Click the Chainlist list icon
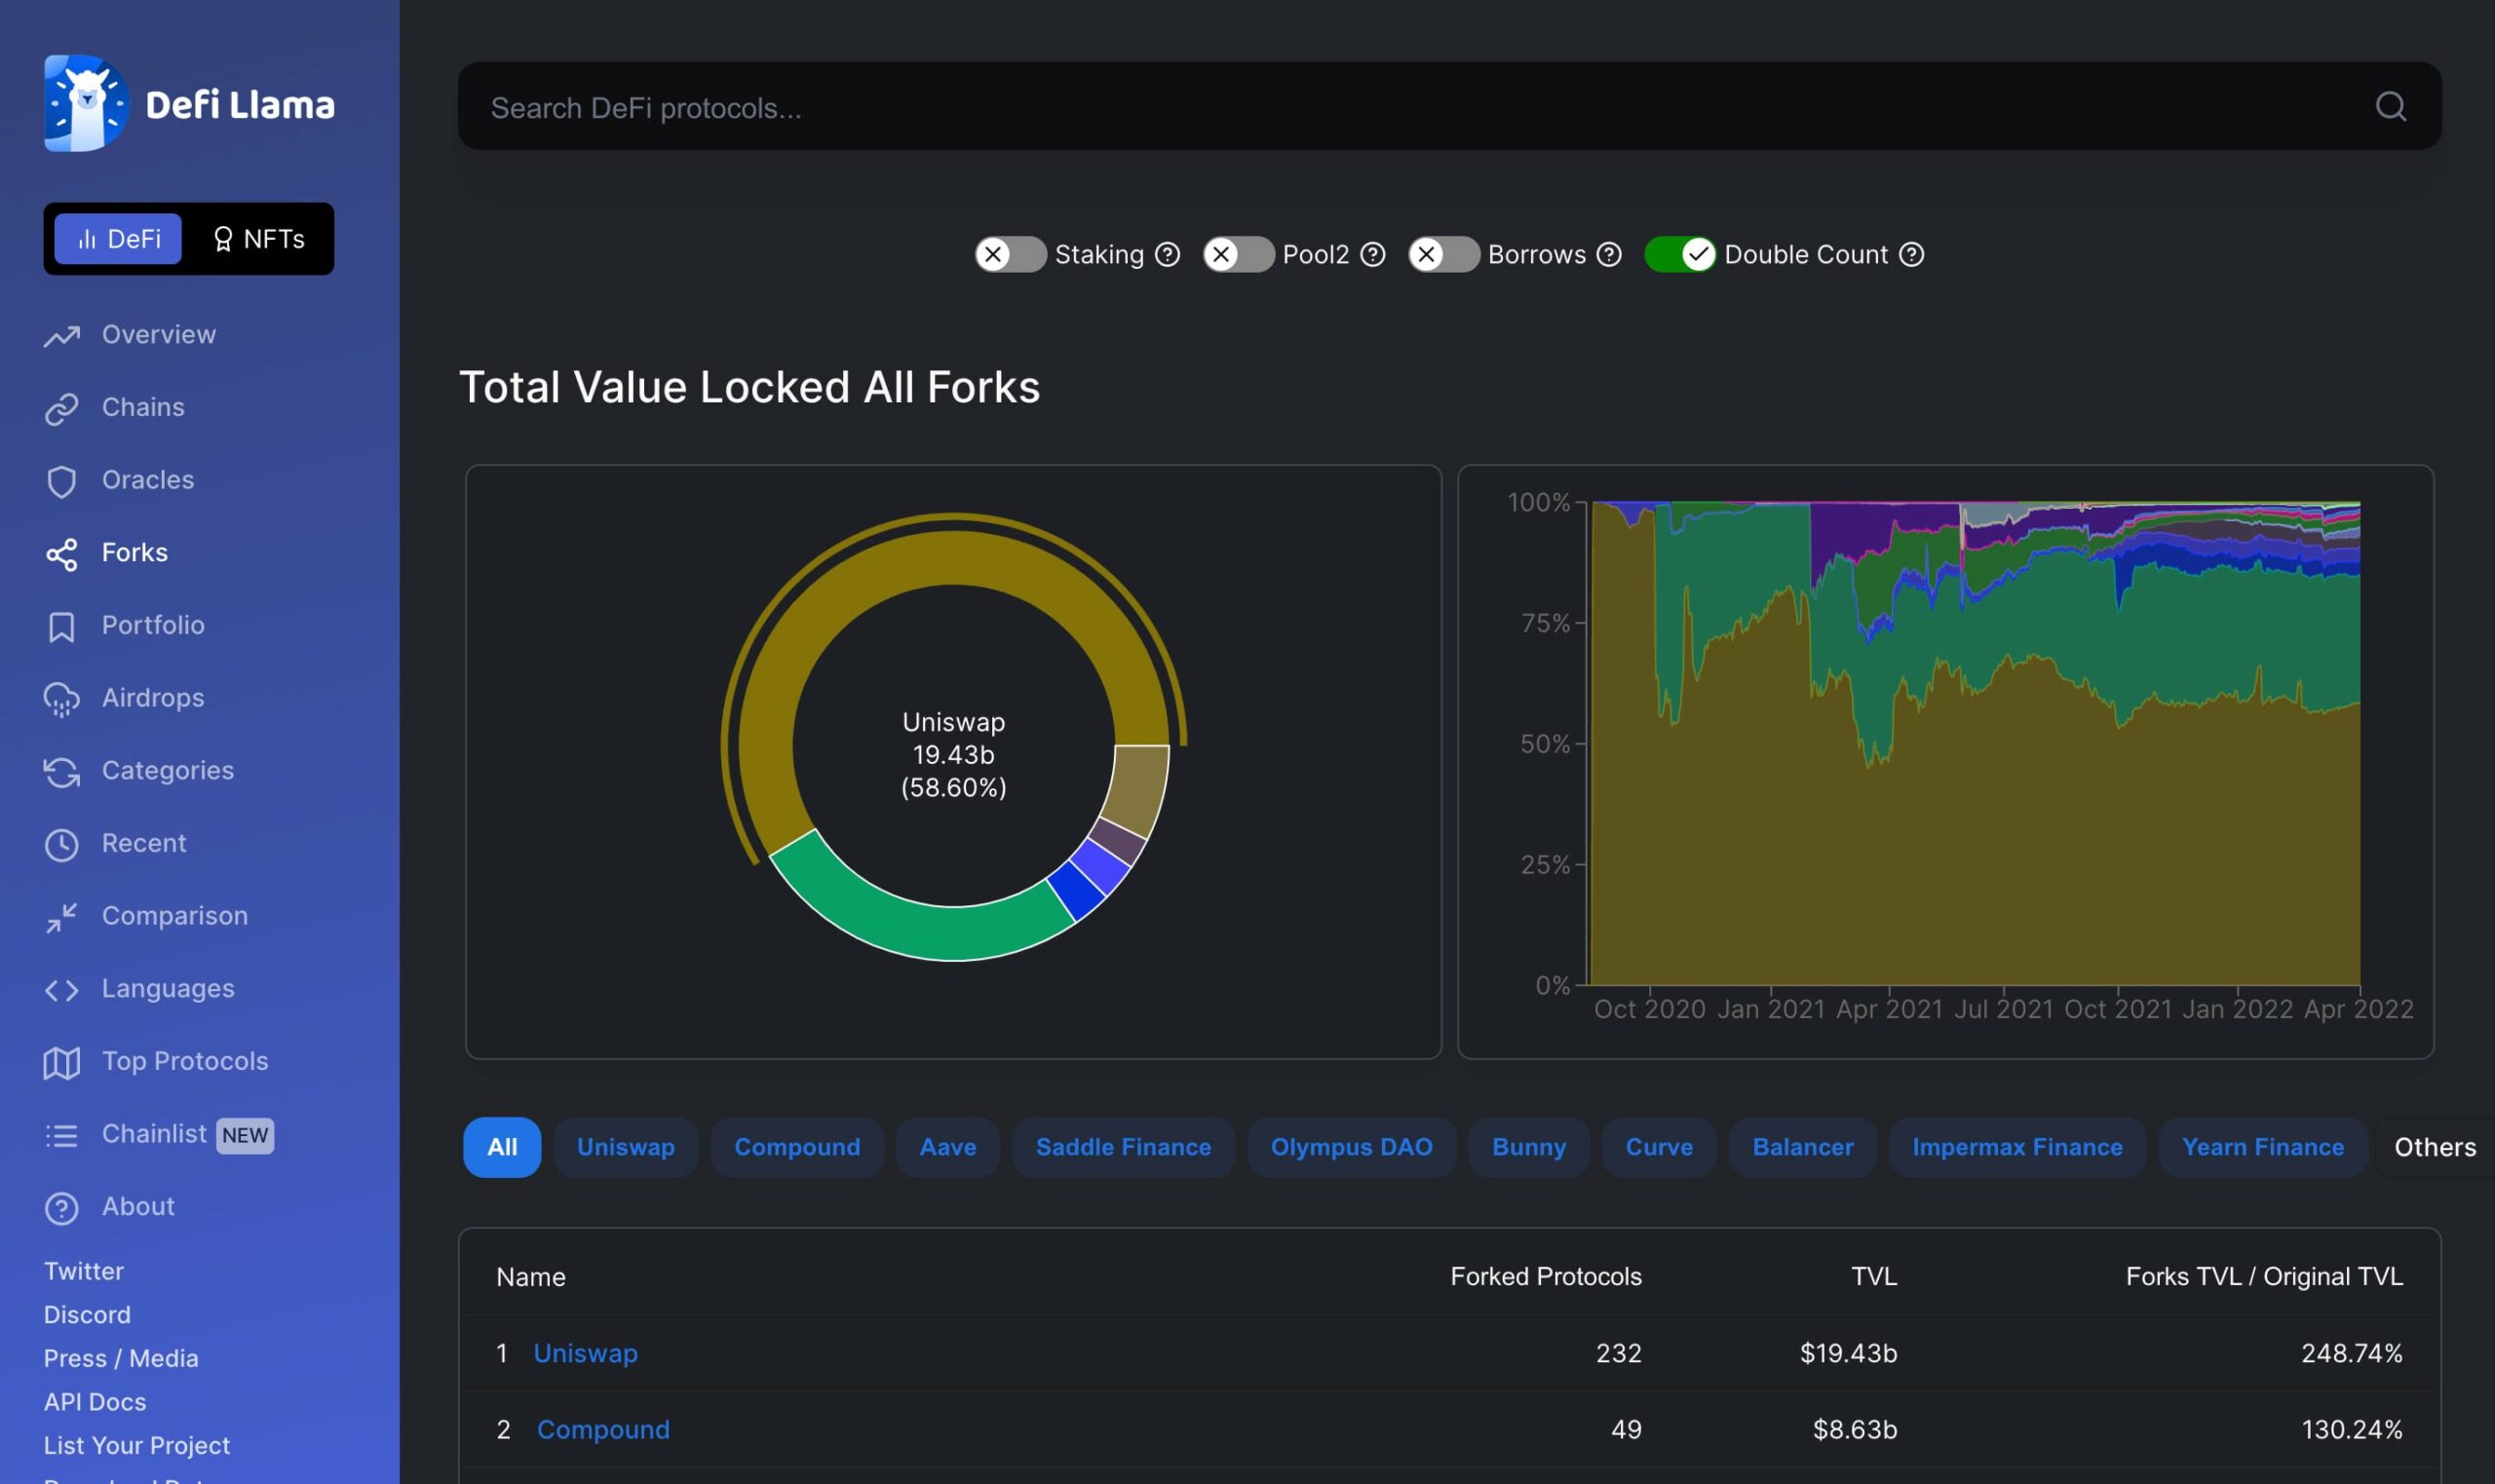 [x=62, y=1135]
